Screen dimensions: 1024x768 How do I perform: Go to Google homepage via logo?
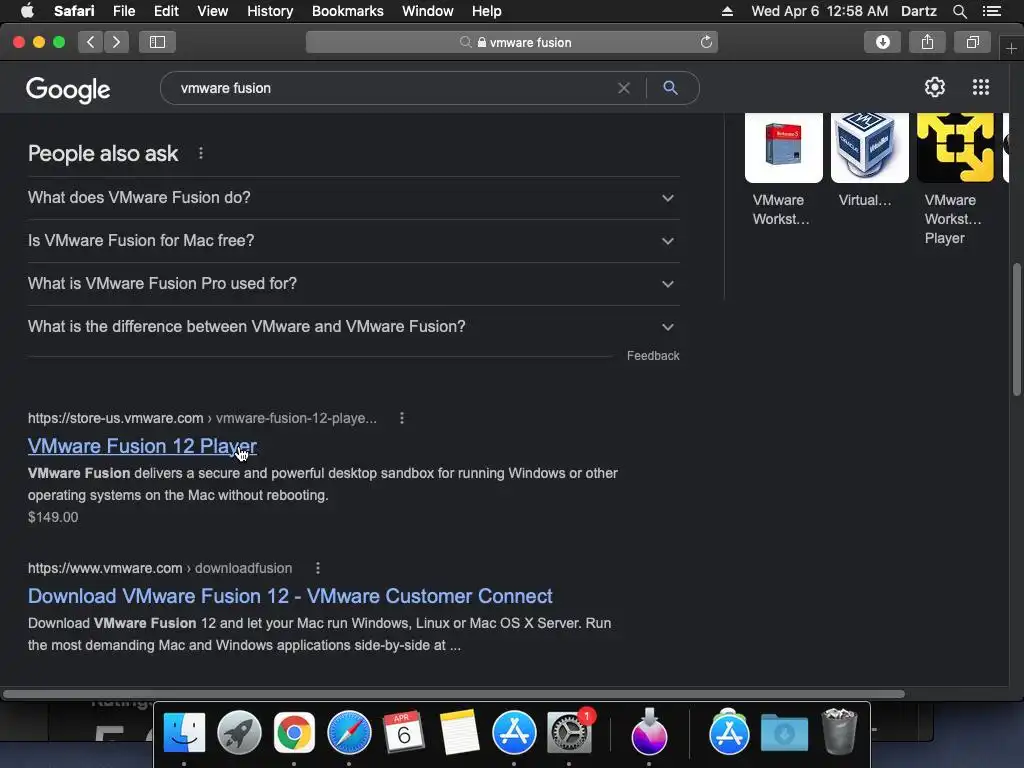coord(68,89)
